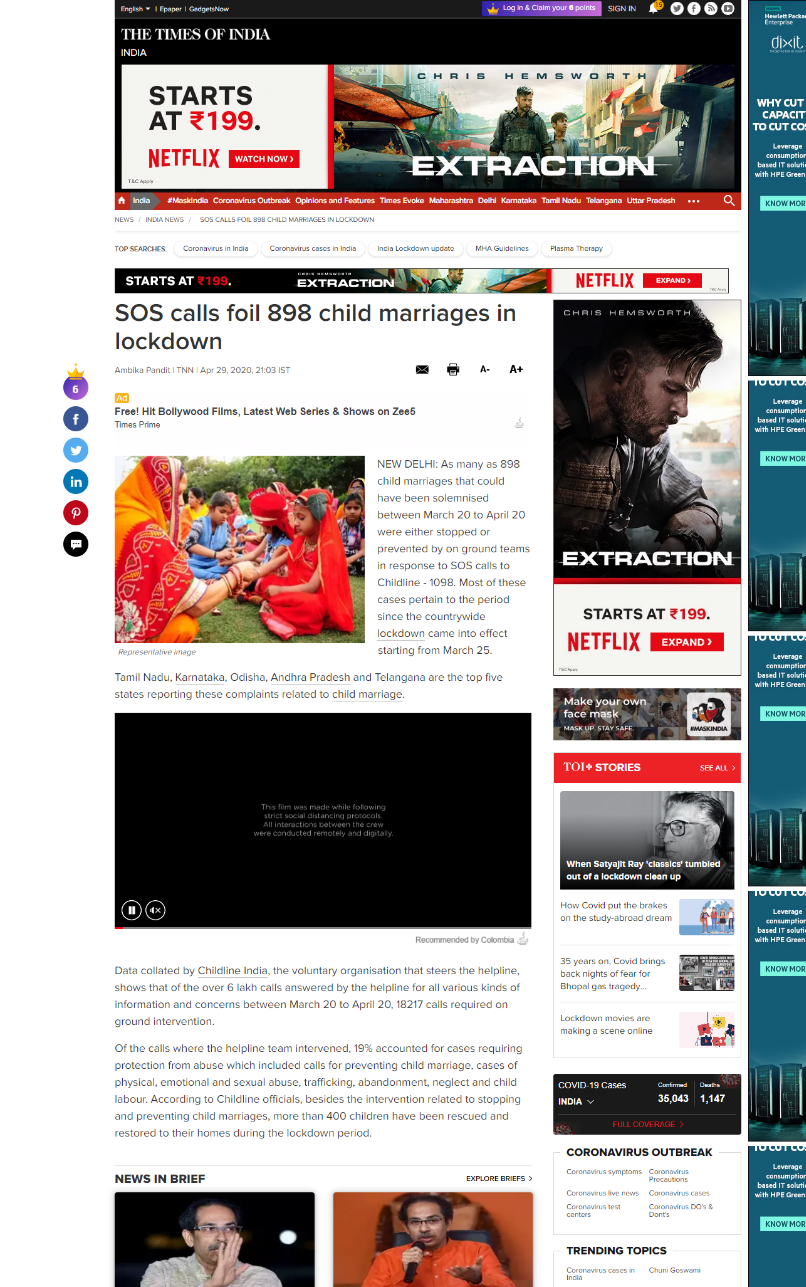This screenshot has height=1287, width=806.
Task: Pause the embedded video
Action: [131, 910]
